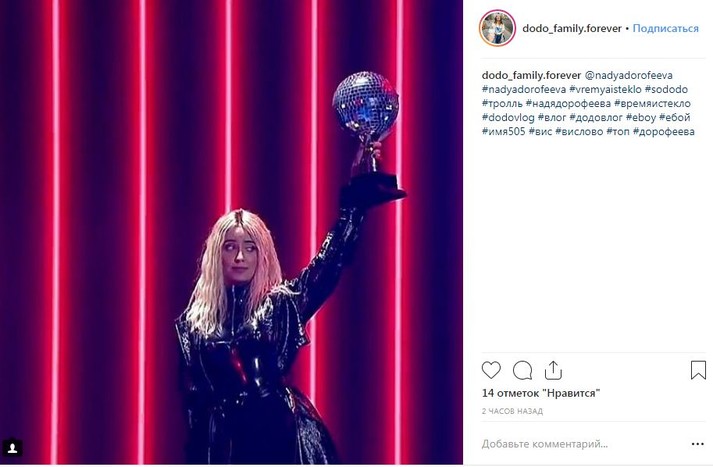Click the add comment input field

582,444
